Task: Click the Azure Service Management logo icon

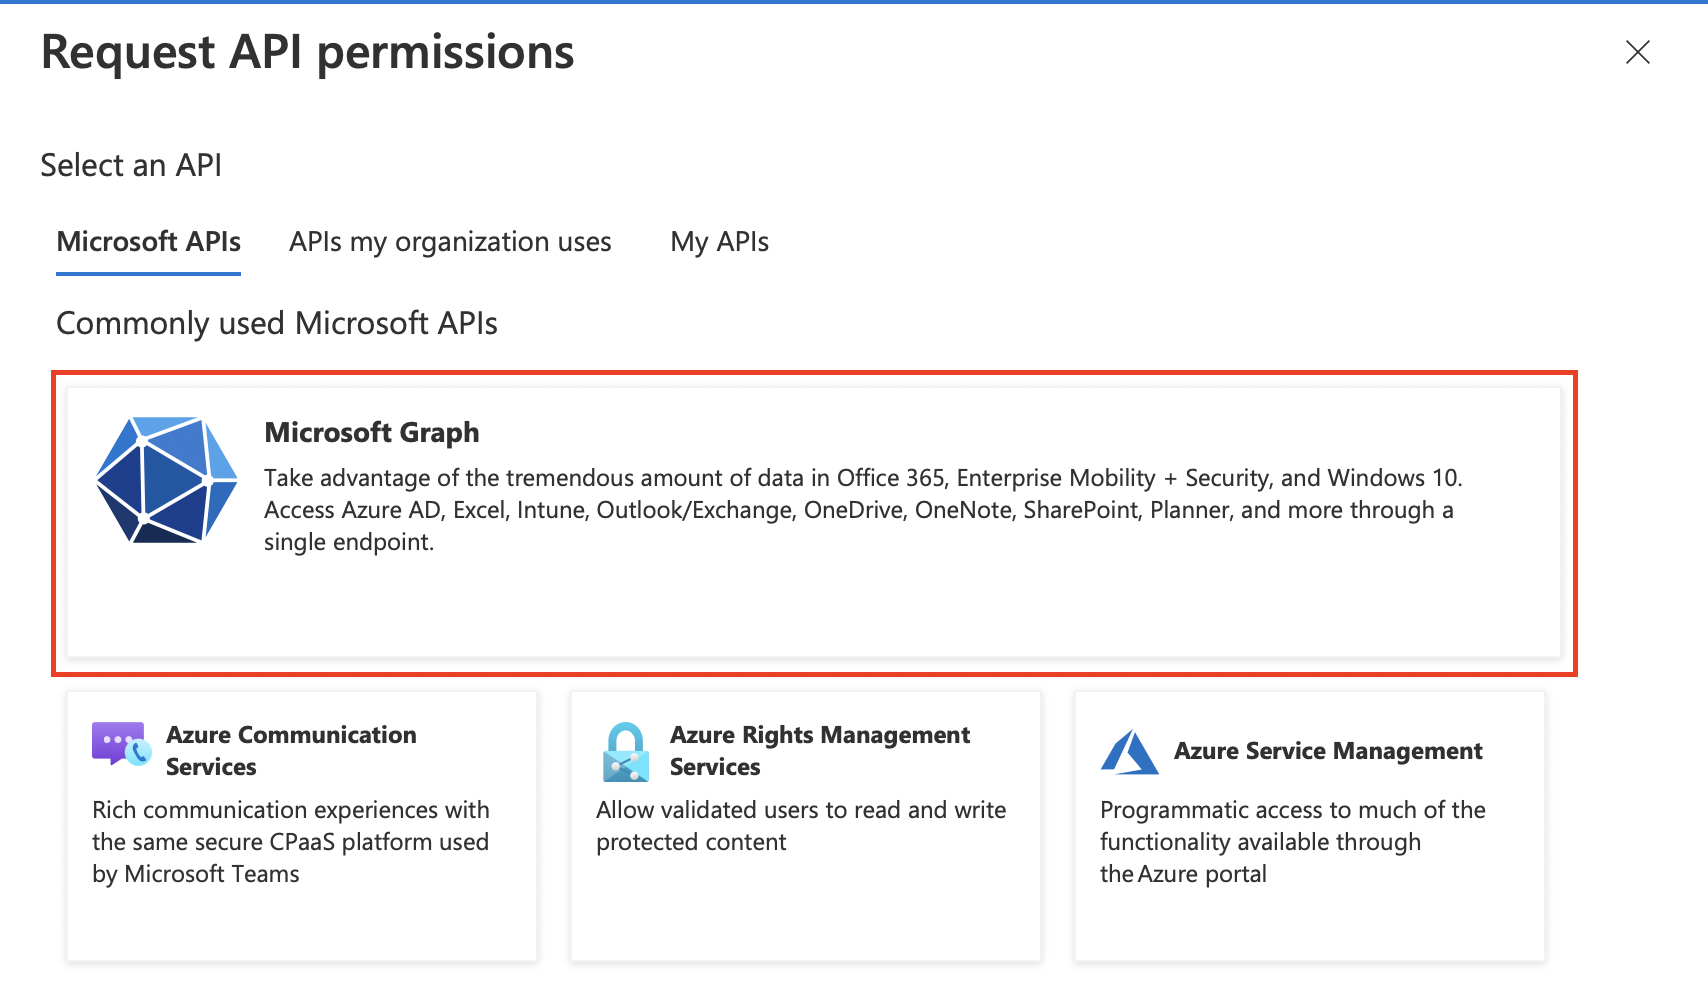Action: [1129, 752]
